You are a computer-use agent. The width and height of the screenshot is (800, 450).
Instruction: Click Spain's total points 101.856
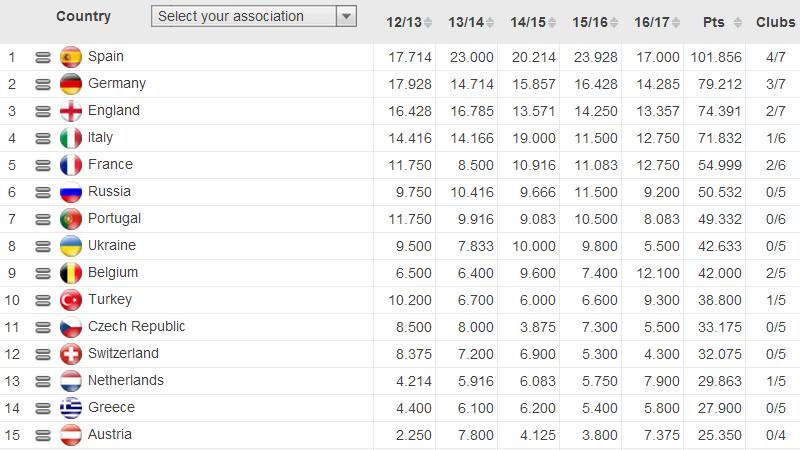click(x=715, y=57)
